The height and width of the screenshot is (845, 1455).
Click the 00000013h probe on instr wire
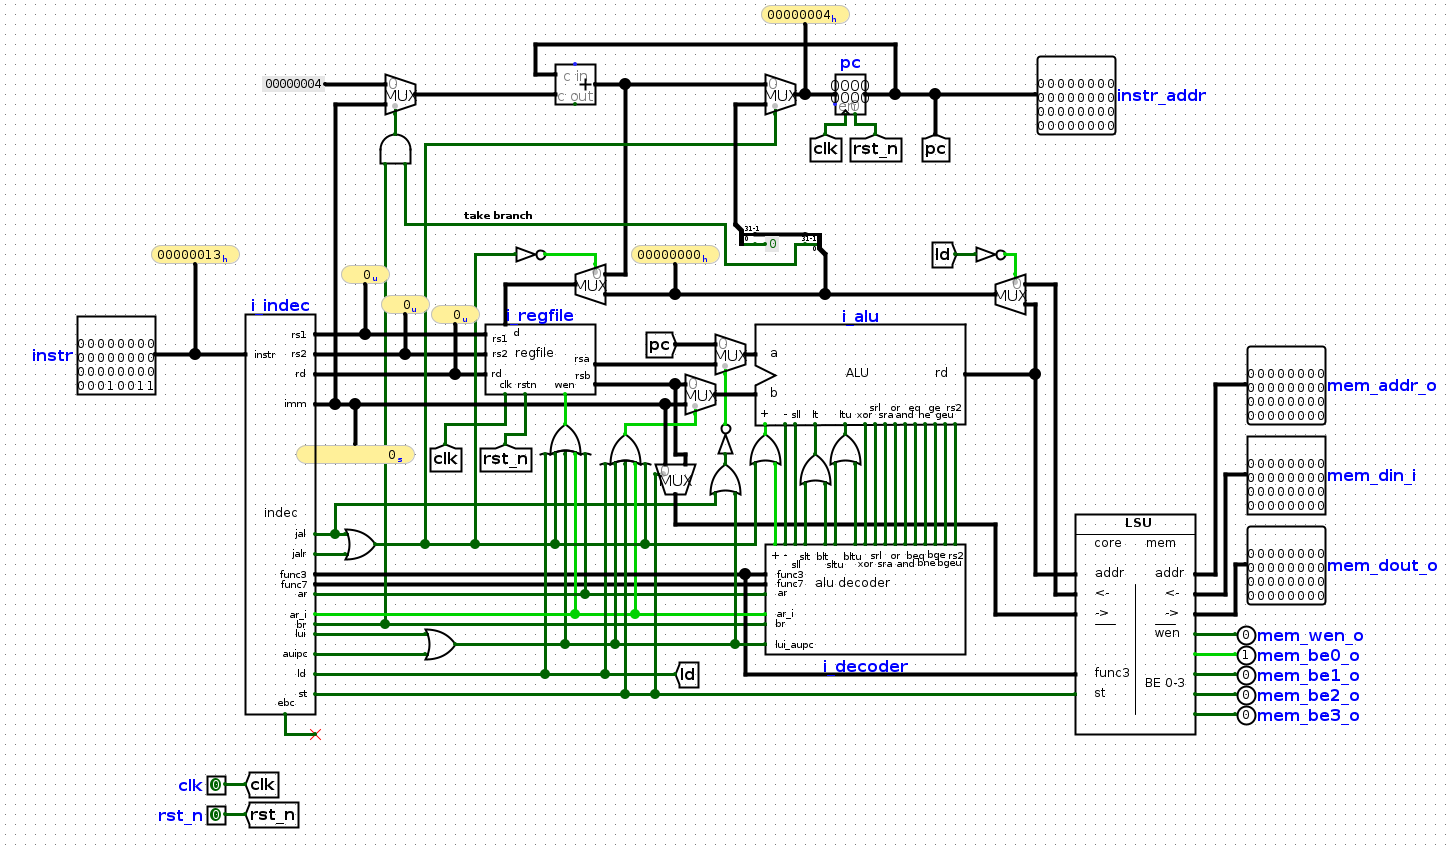pos(195,255)
